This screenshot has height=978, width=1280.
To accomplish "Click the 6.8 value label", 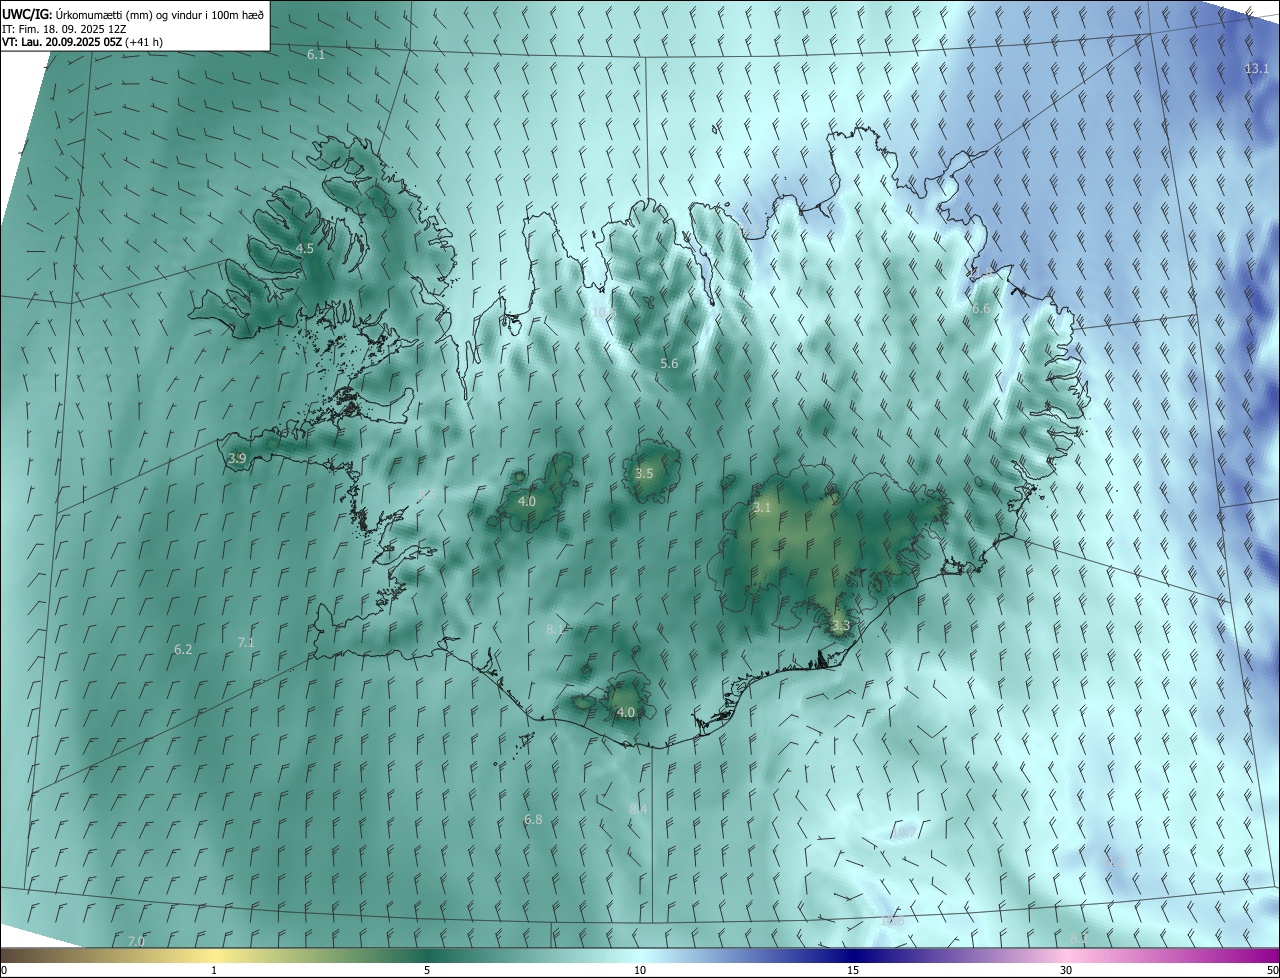I will [533, 819].
